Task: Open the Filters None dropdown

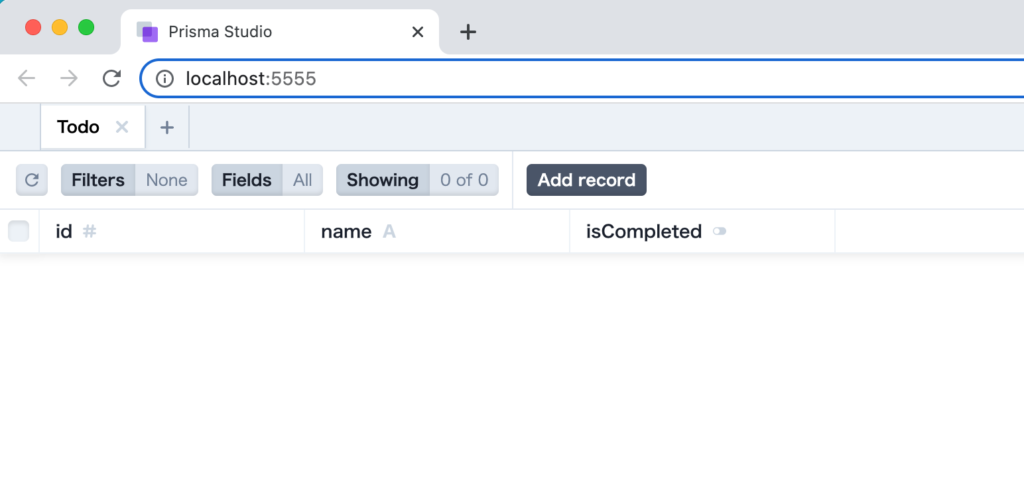Action: (129, 180)
